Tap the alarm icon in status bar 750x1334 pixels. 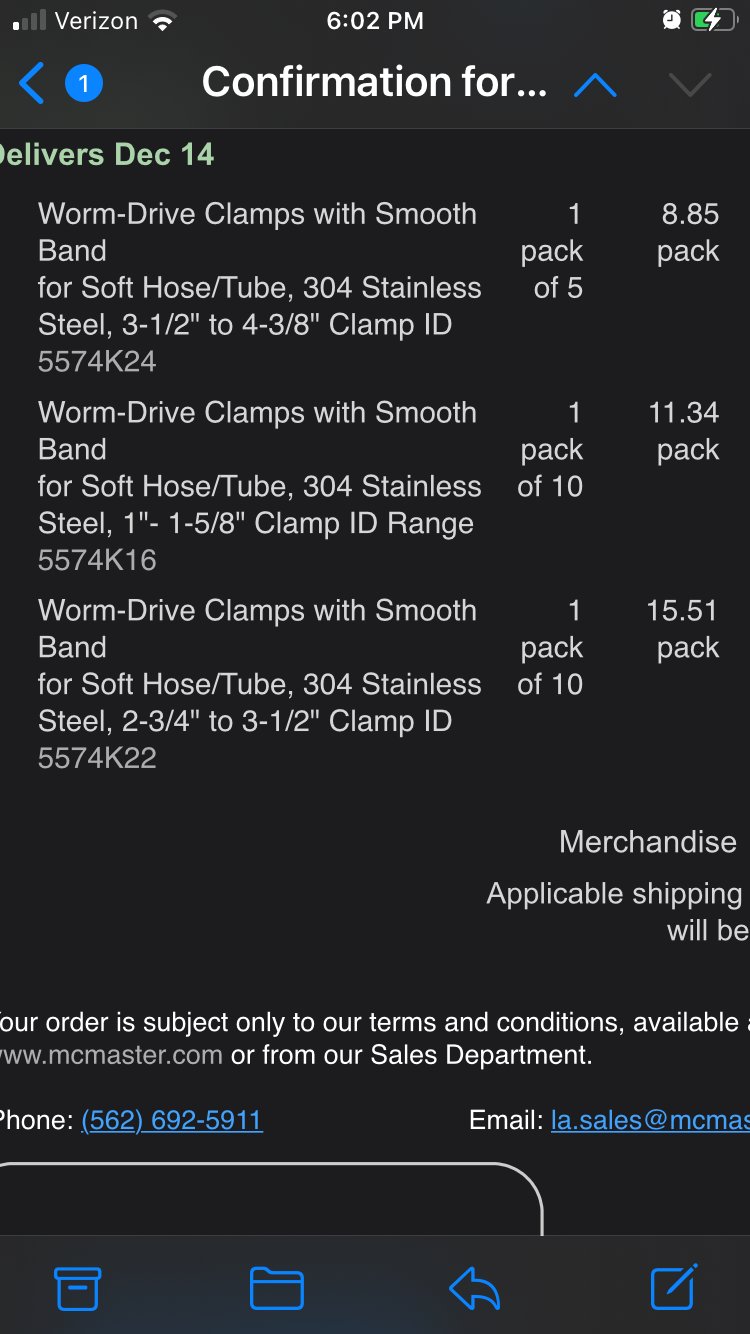pyautogui.click(x=670, y=21)
